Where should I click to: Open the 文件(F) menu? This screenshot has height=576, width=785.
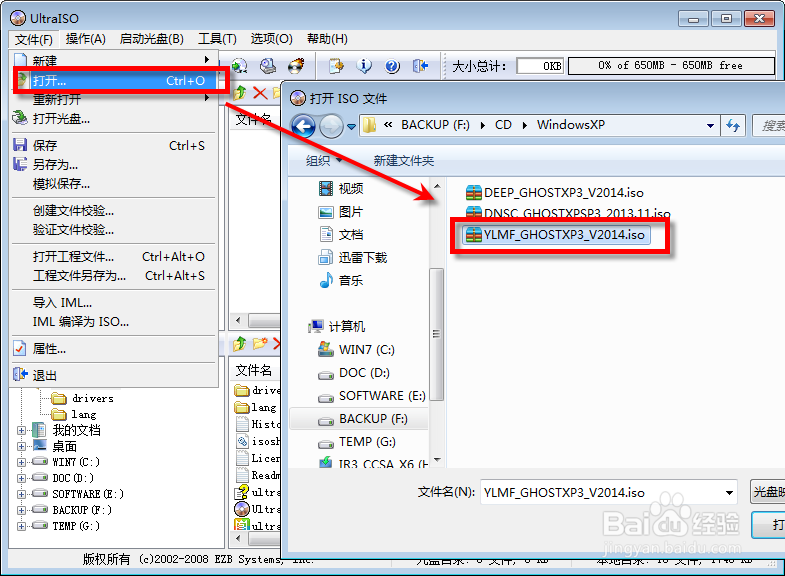click(34, 39)
